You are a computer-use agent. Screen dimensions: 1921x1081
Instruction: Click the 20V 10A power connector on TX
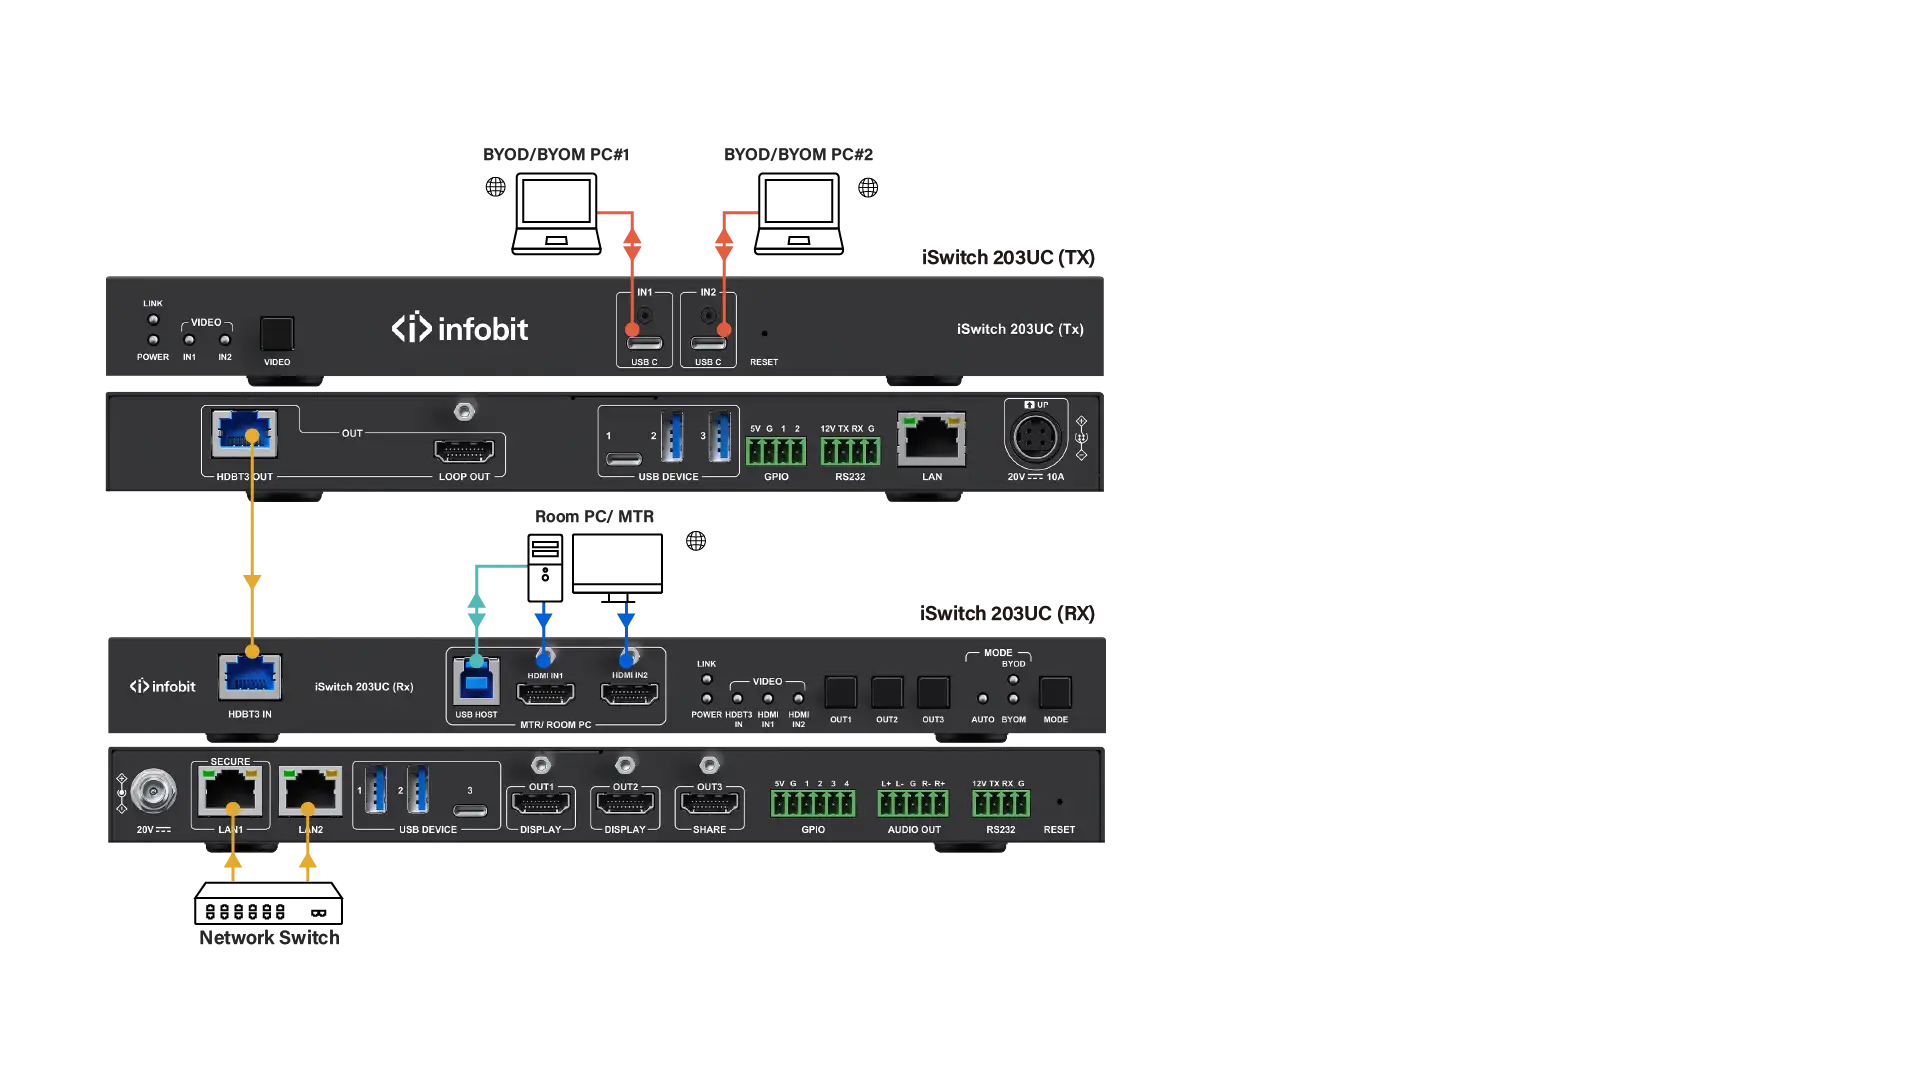point(1035,438)
